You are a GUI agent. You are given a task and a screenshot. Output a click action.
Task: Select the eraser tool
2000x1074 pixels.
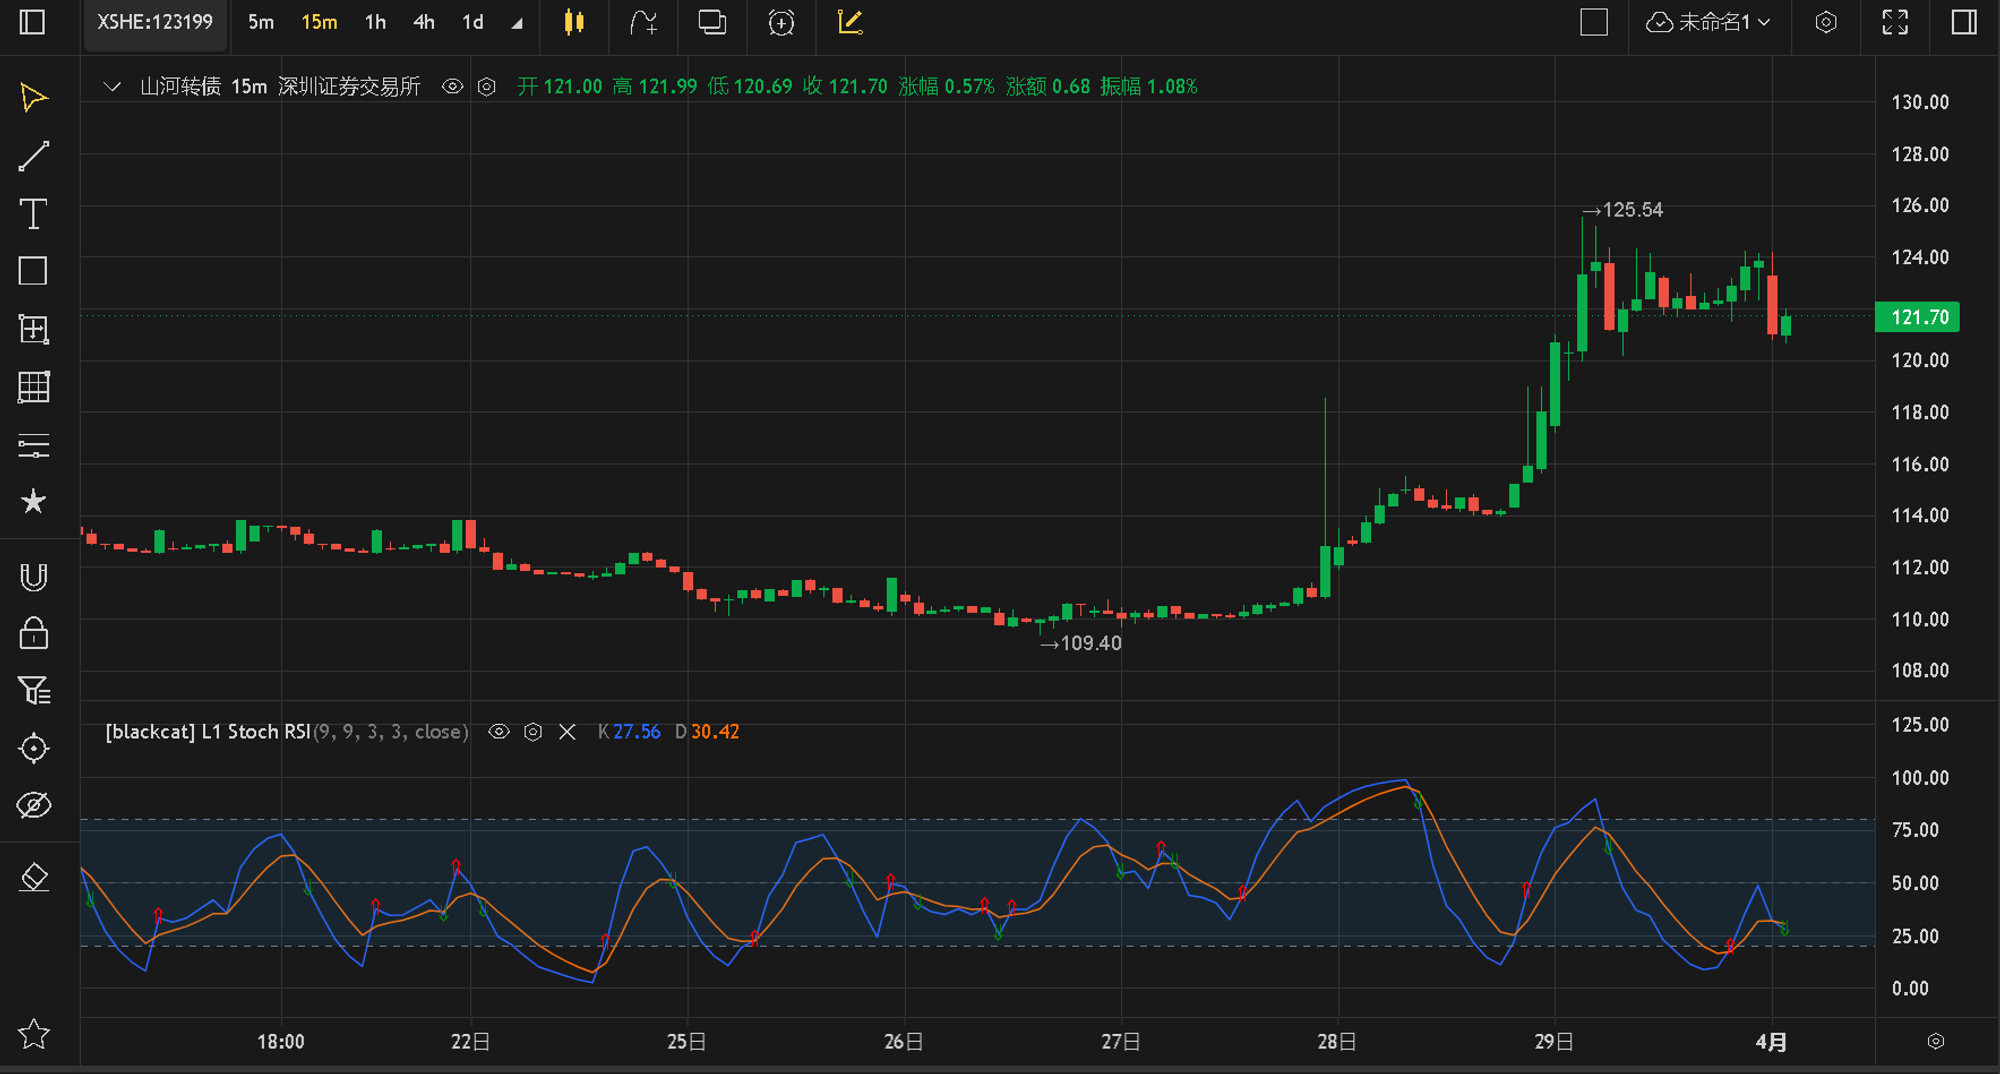34,877
